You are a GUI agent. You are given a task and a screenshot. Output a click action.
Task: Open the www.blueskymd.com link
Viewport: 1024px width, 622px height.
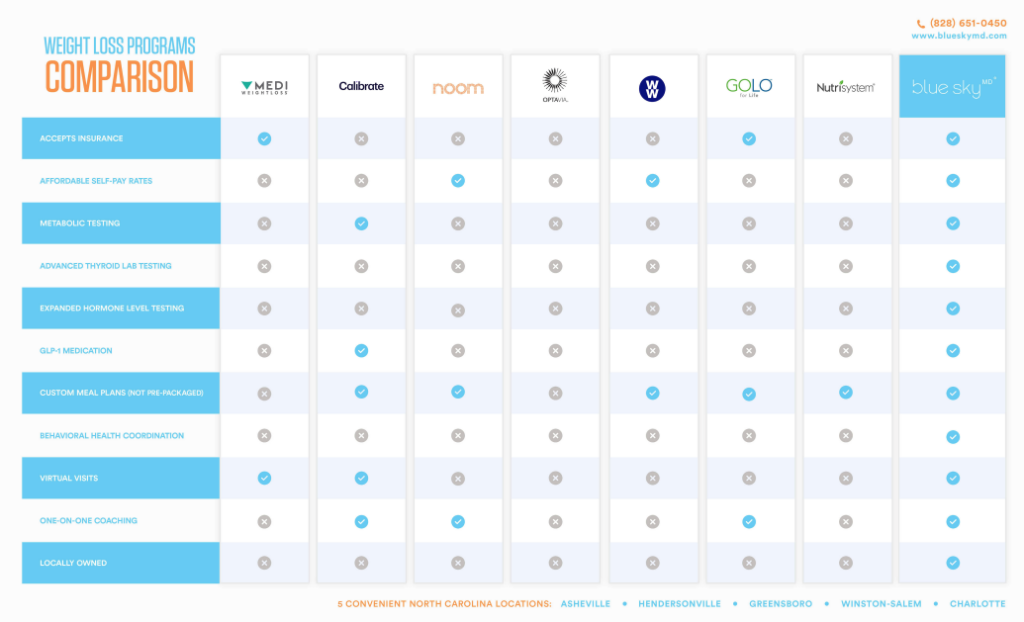(958, 36)
